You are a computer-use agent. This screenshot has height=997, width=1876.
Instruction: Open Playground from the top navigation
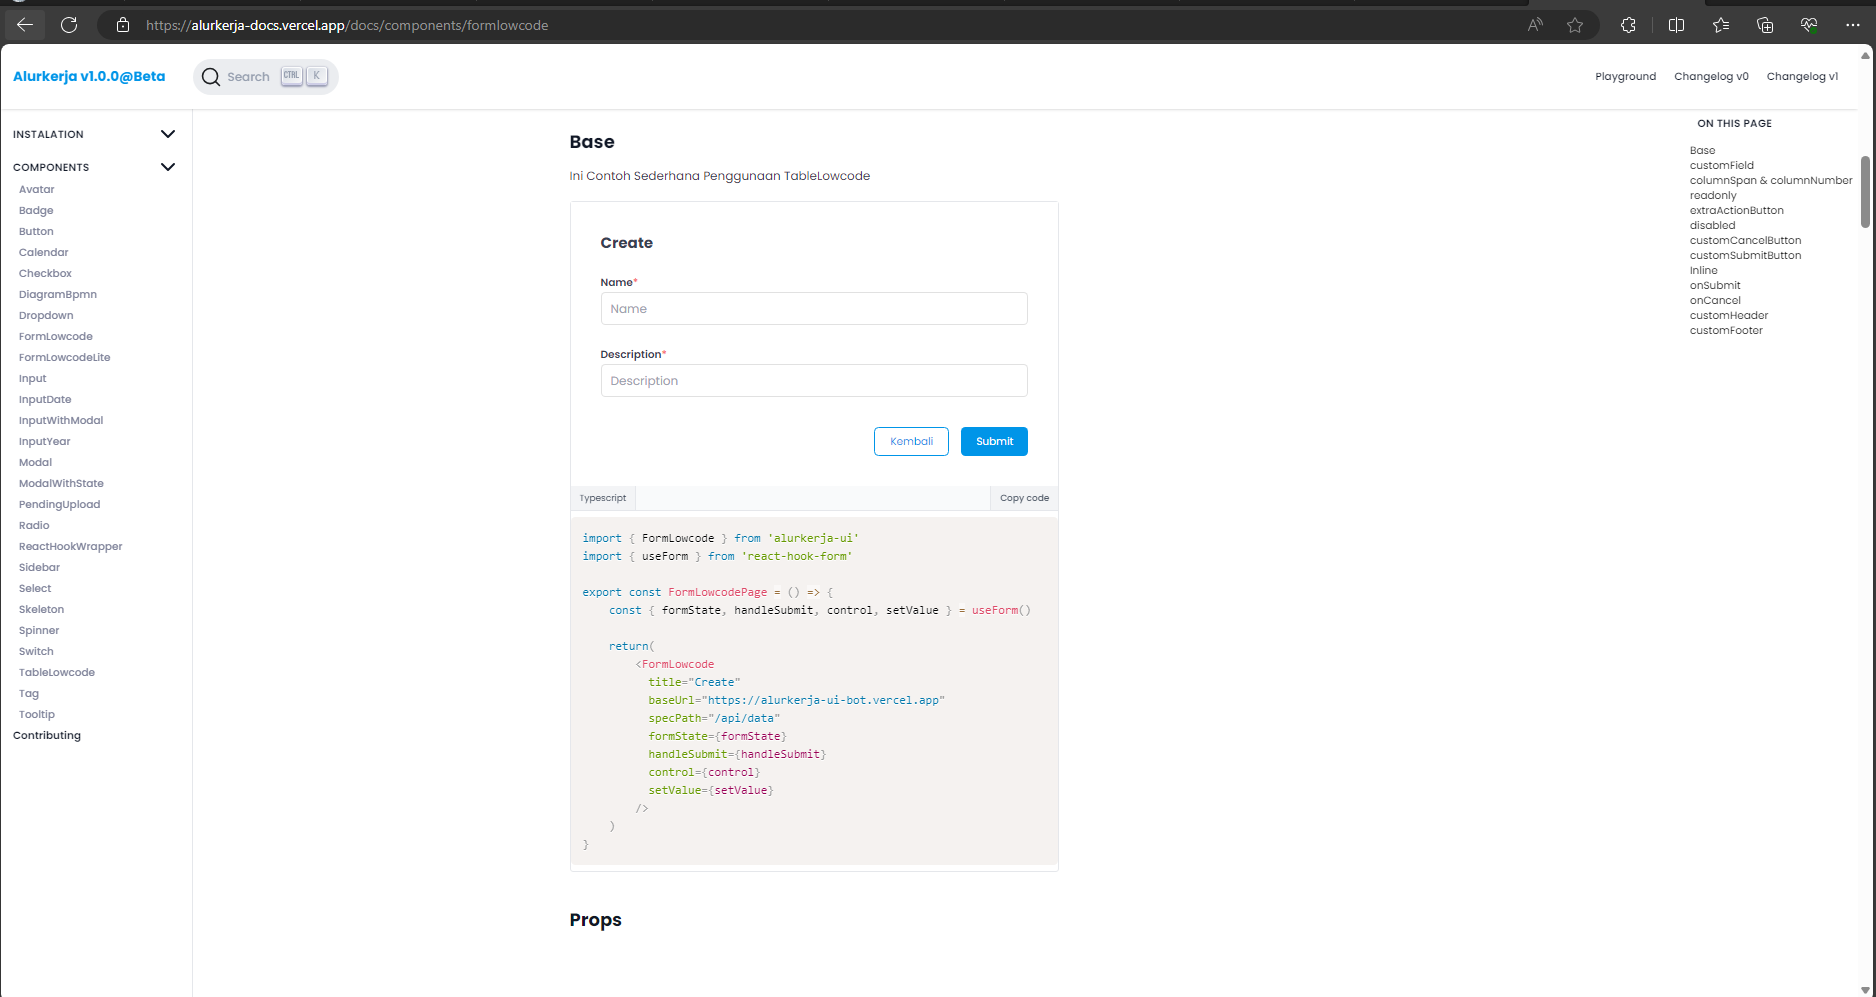click(1625, 76)
